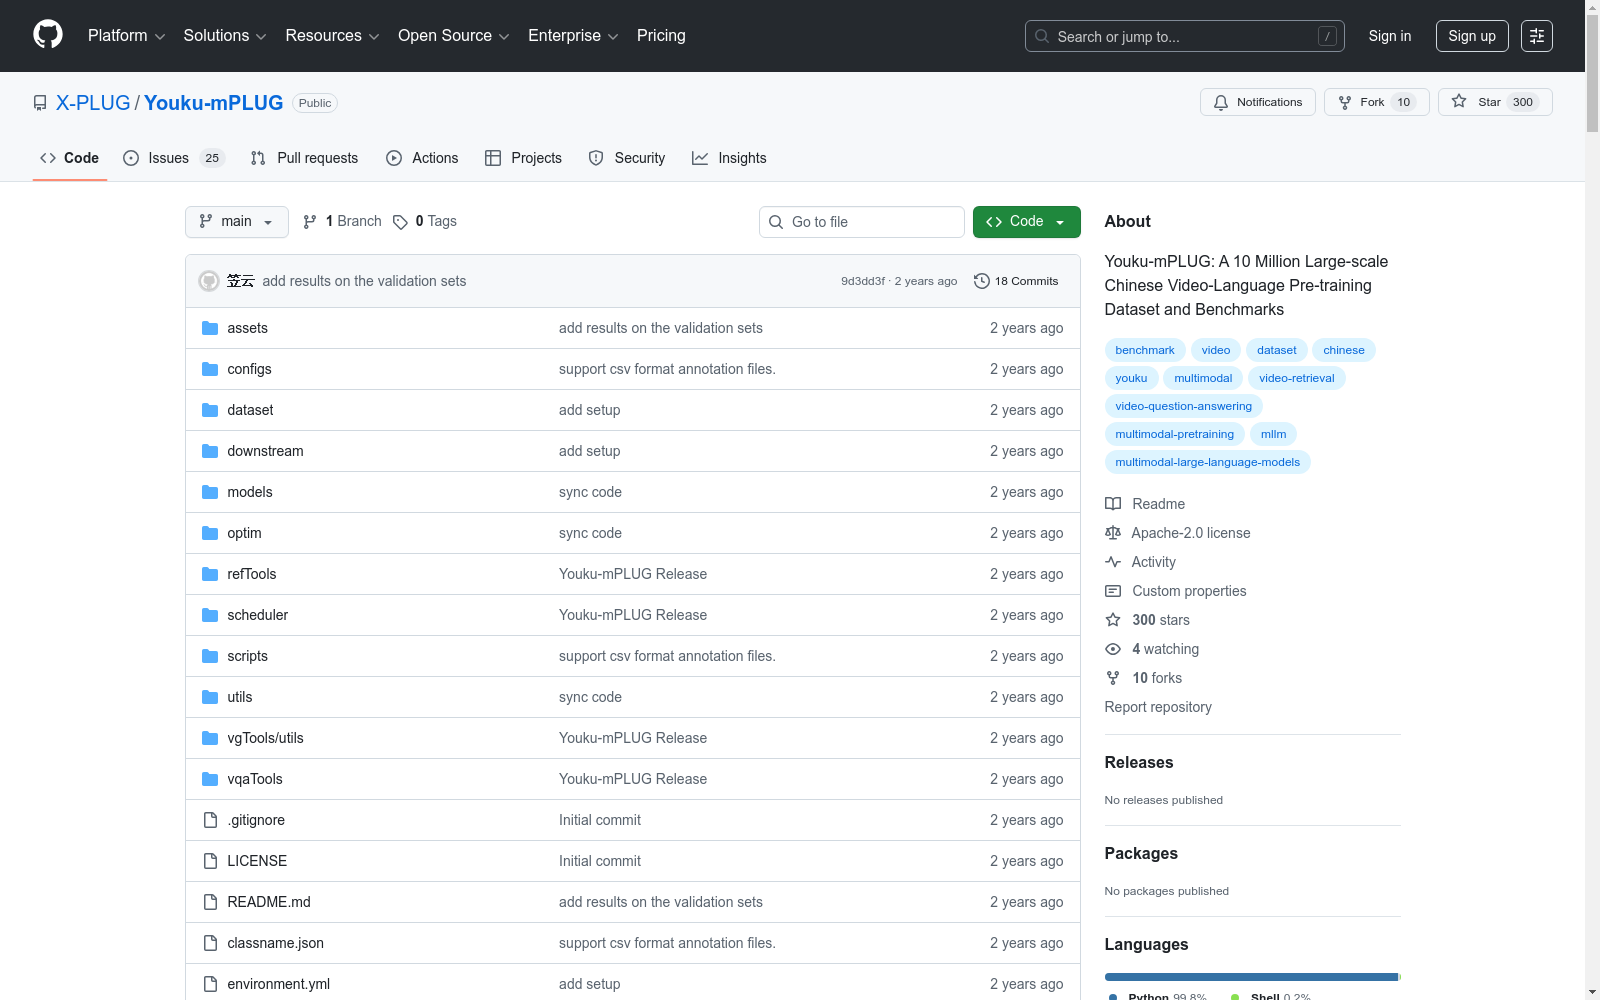Viewport: 1600px width, 1000px height.
Task: Open the vqaTools folder icon
Action: pos(210,779)
